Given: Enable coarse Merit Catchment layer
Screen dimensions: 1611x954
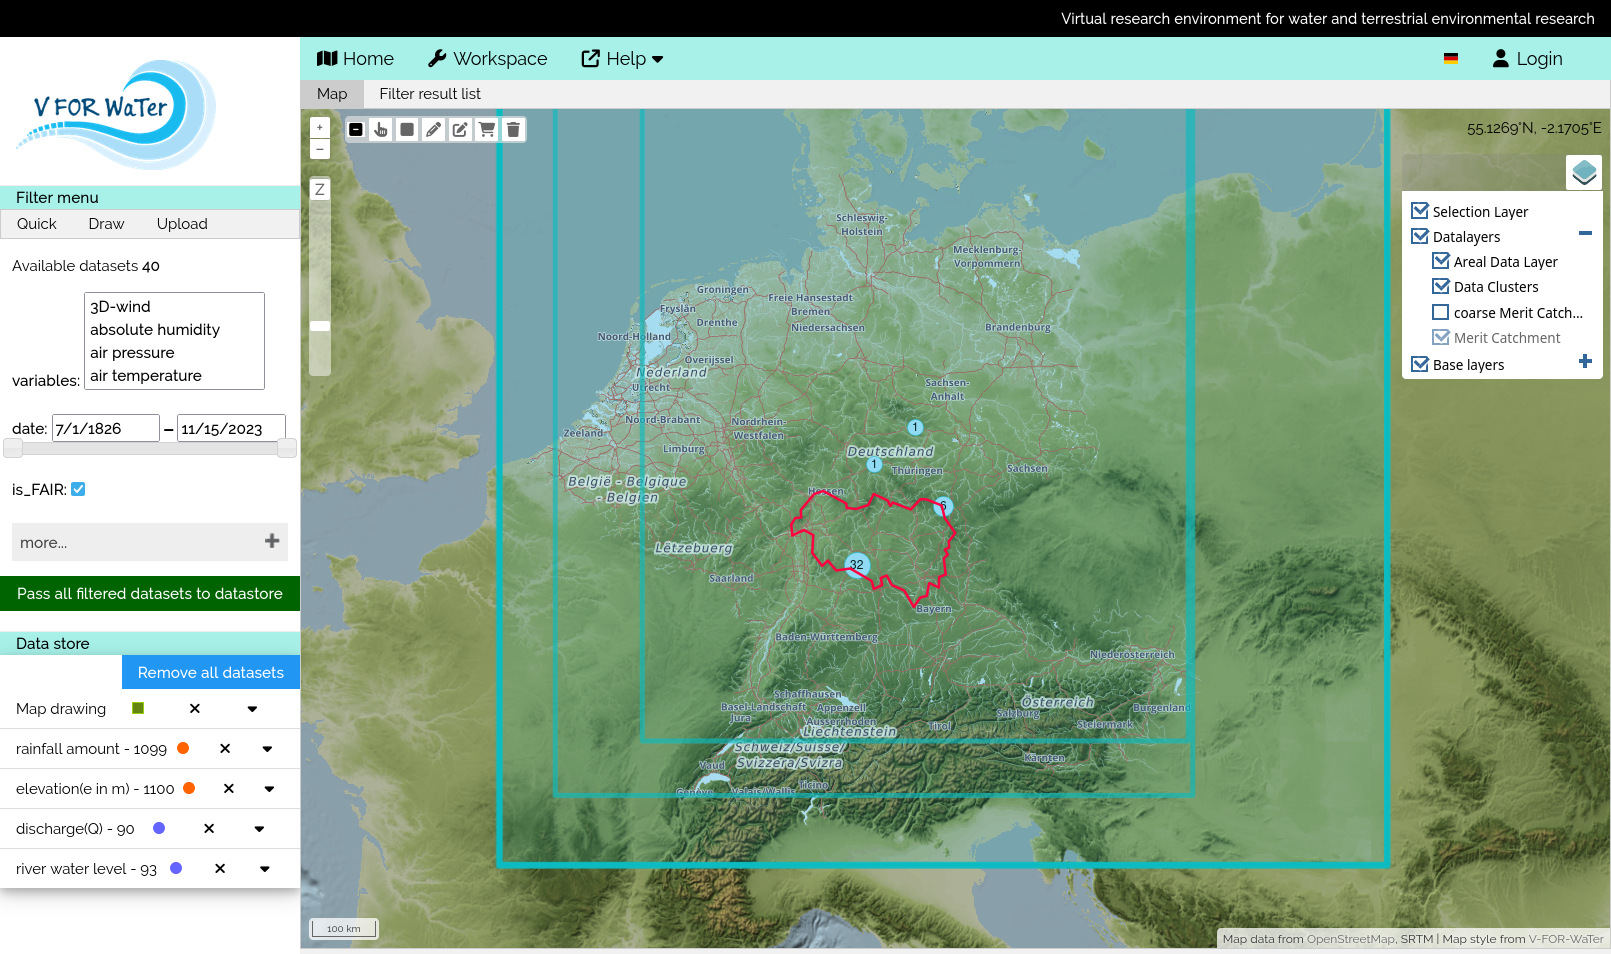Looking at the screenshot, I should tap(1441, 313).
